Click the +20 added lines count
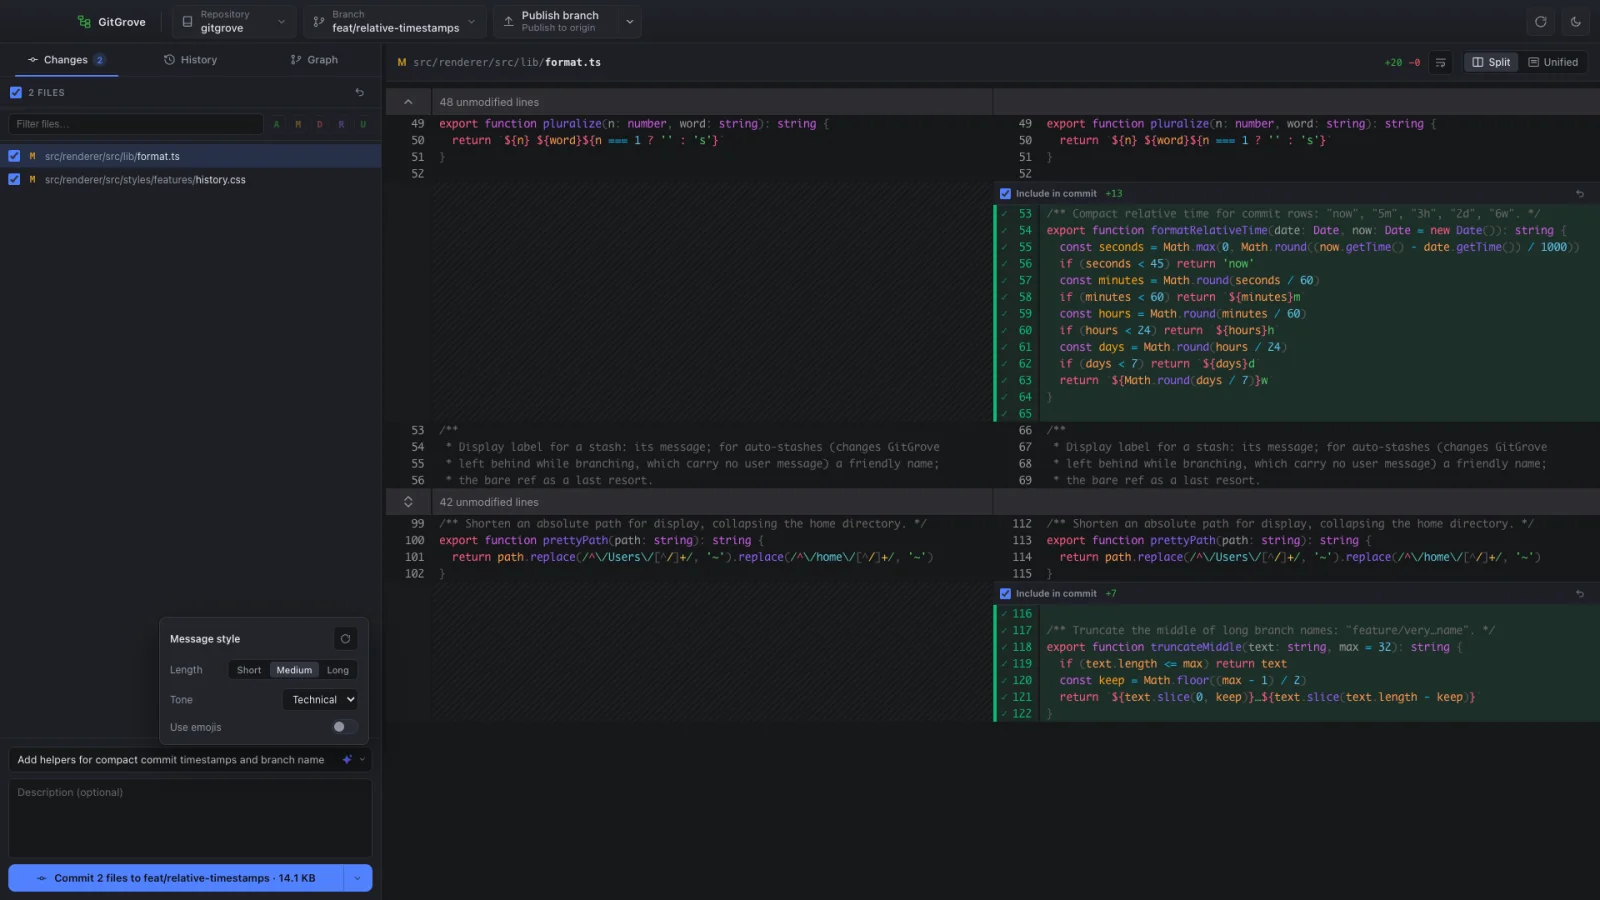 tap(1393, 62)
